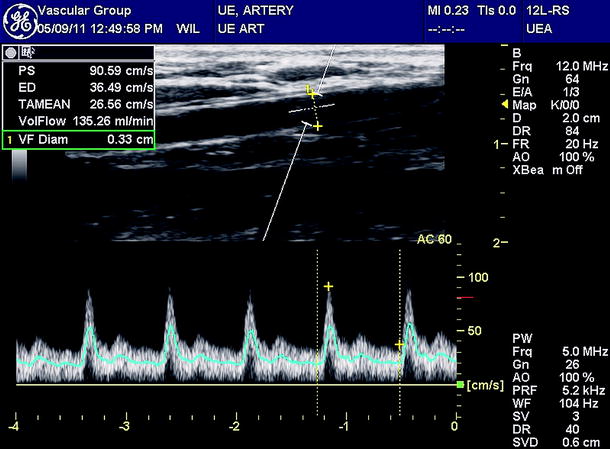Click the yellow peak systolic cursor on waveform

click(x=328, y=287)
